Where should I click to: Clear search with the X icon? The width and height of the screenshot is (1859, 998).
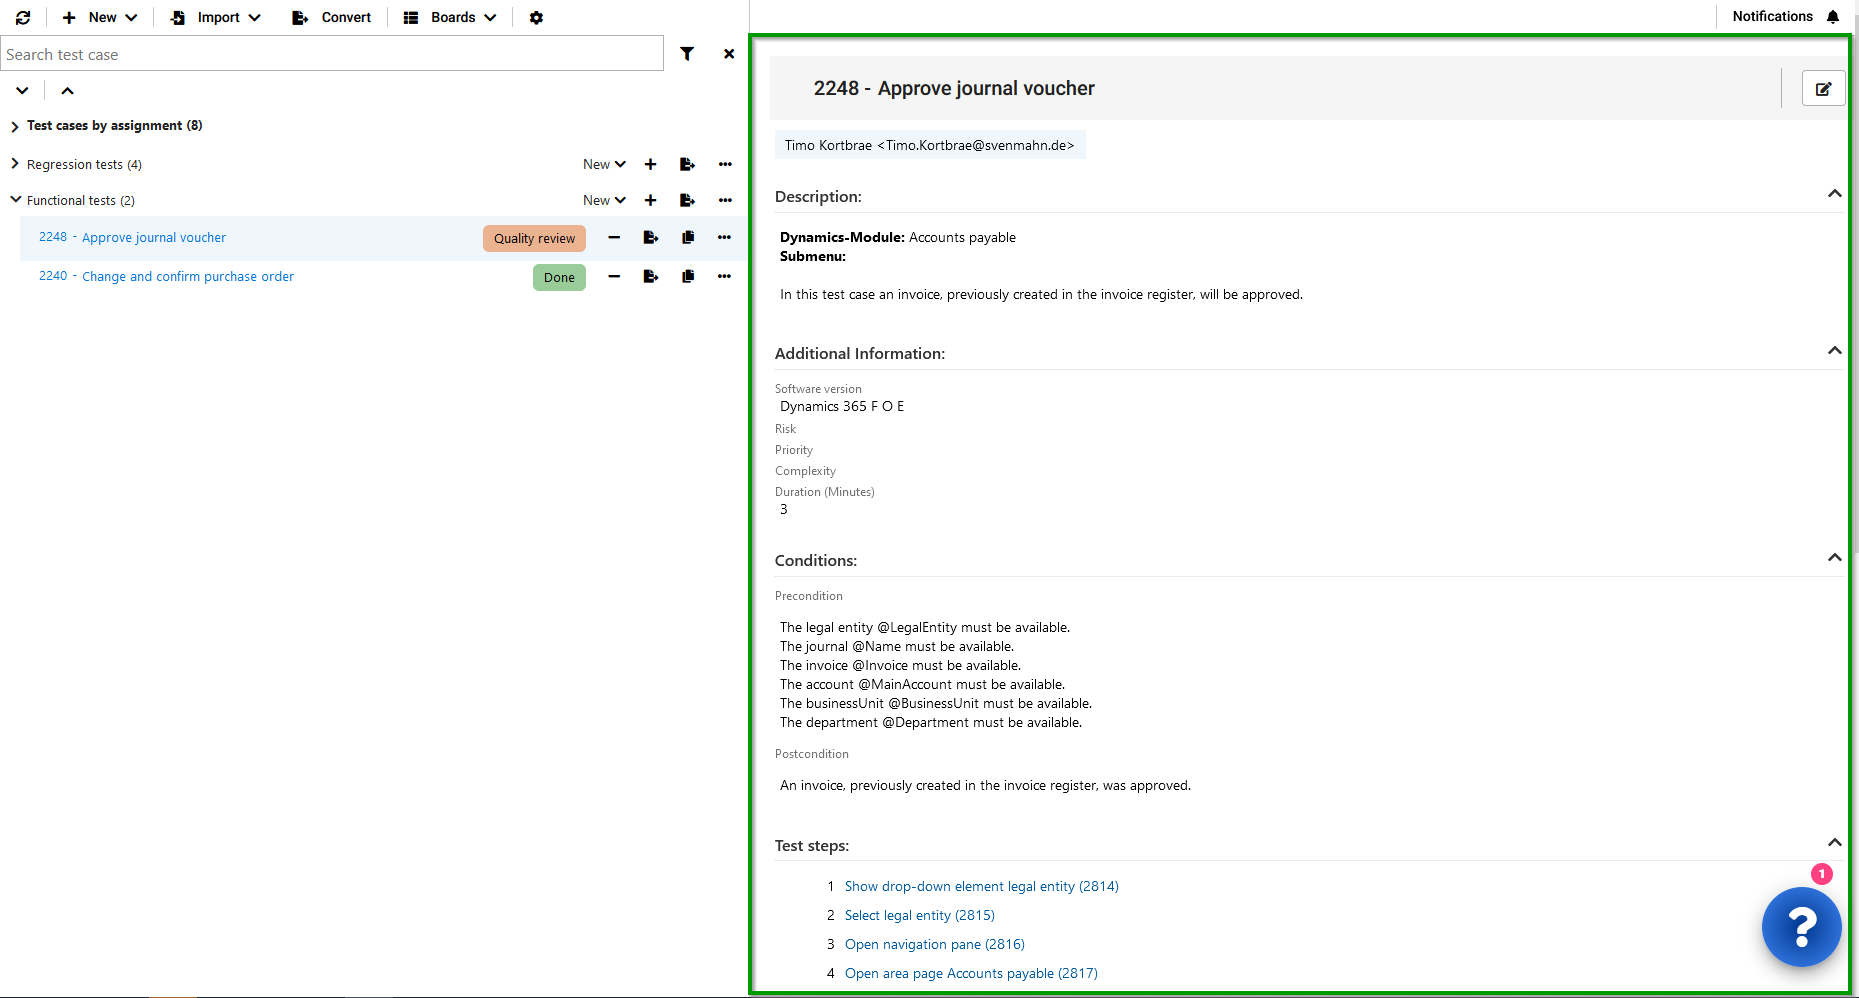click(729, 54)
